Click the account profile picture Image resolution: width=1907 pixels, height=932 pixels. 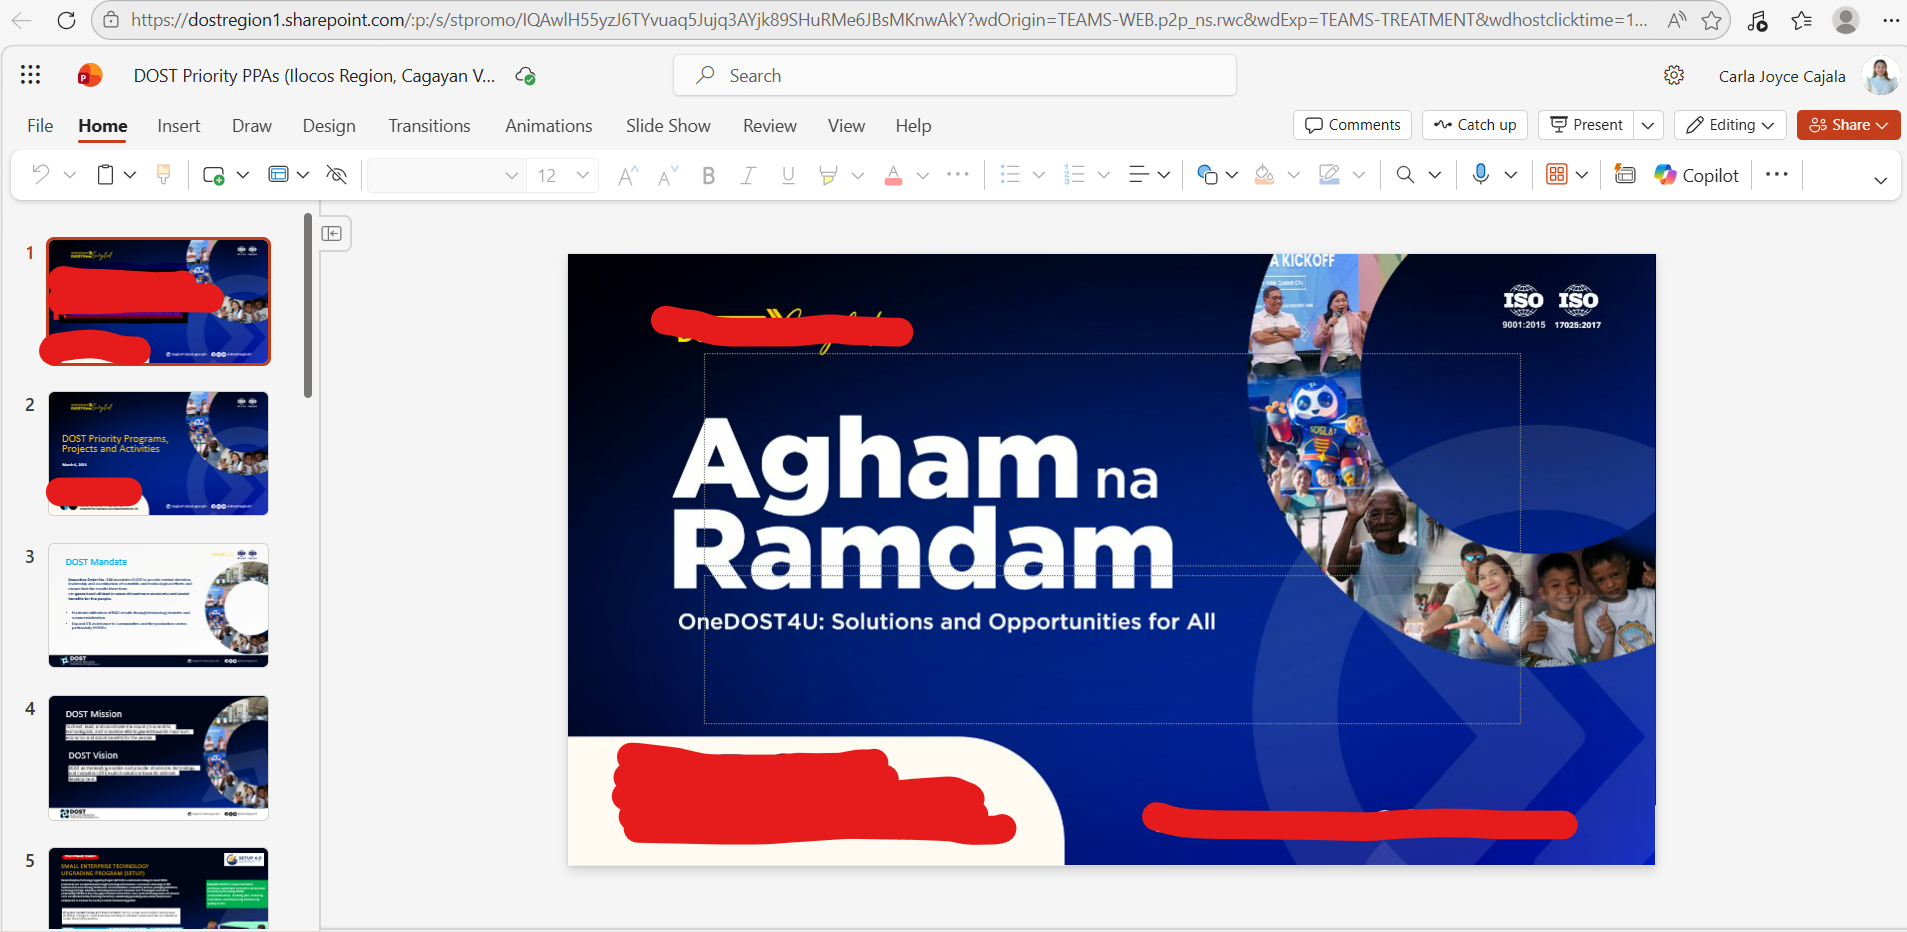pyautogui.click(x=1880, y=76)
